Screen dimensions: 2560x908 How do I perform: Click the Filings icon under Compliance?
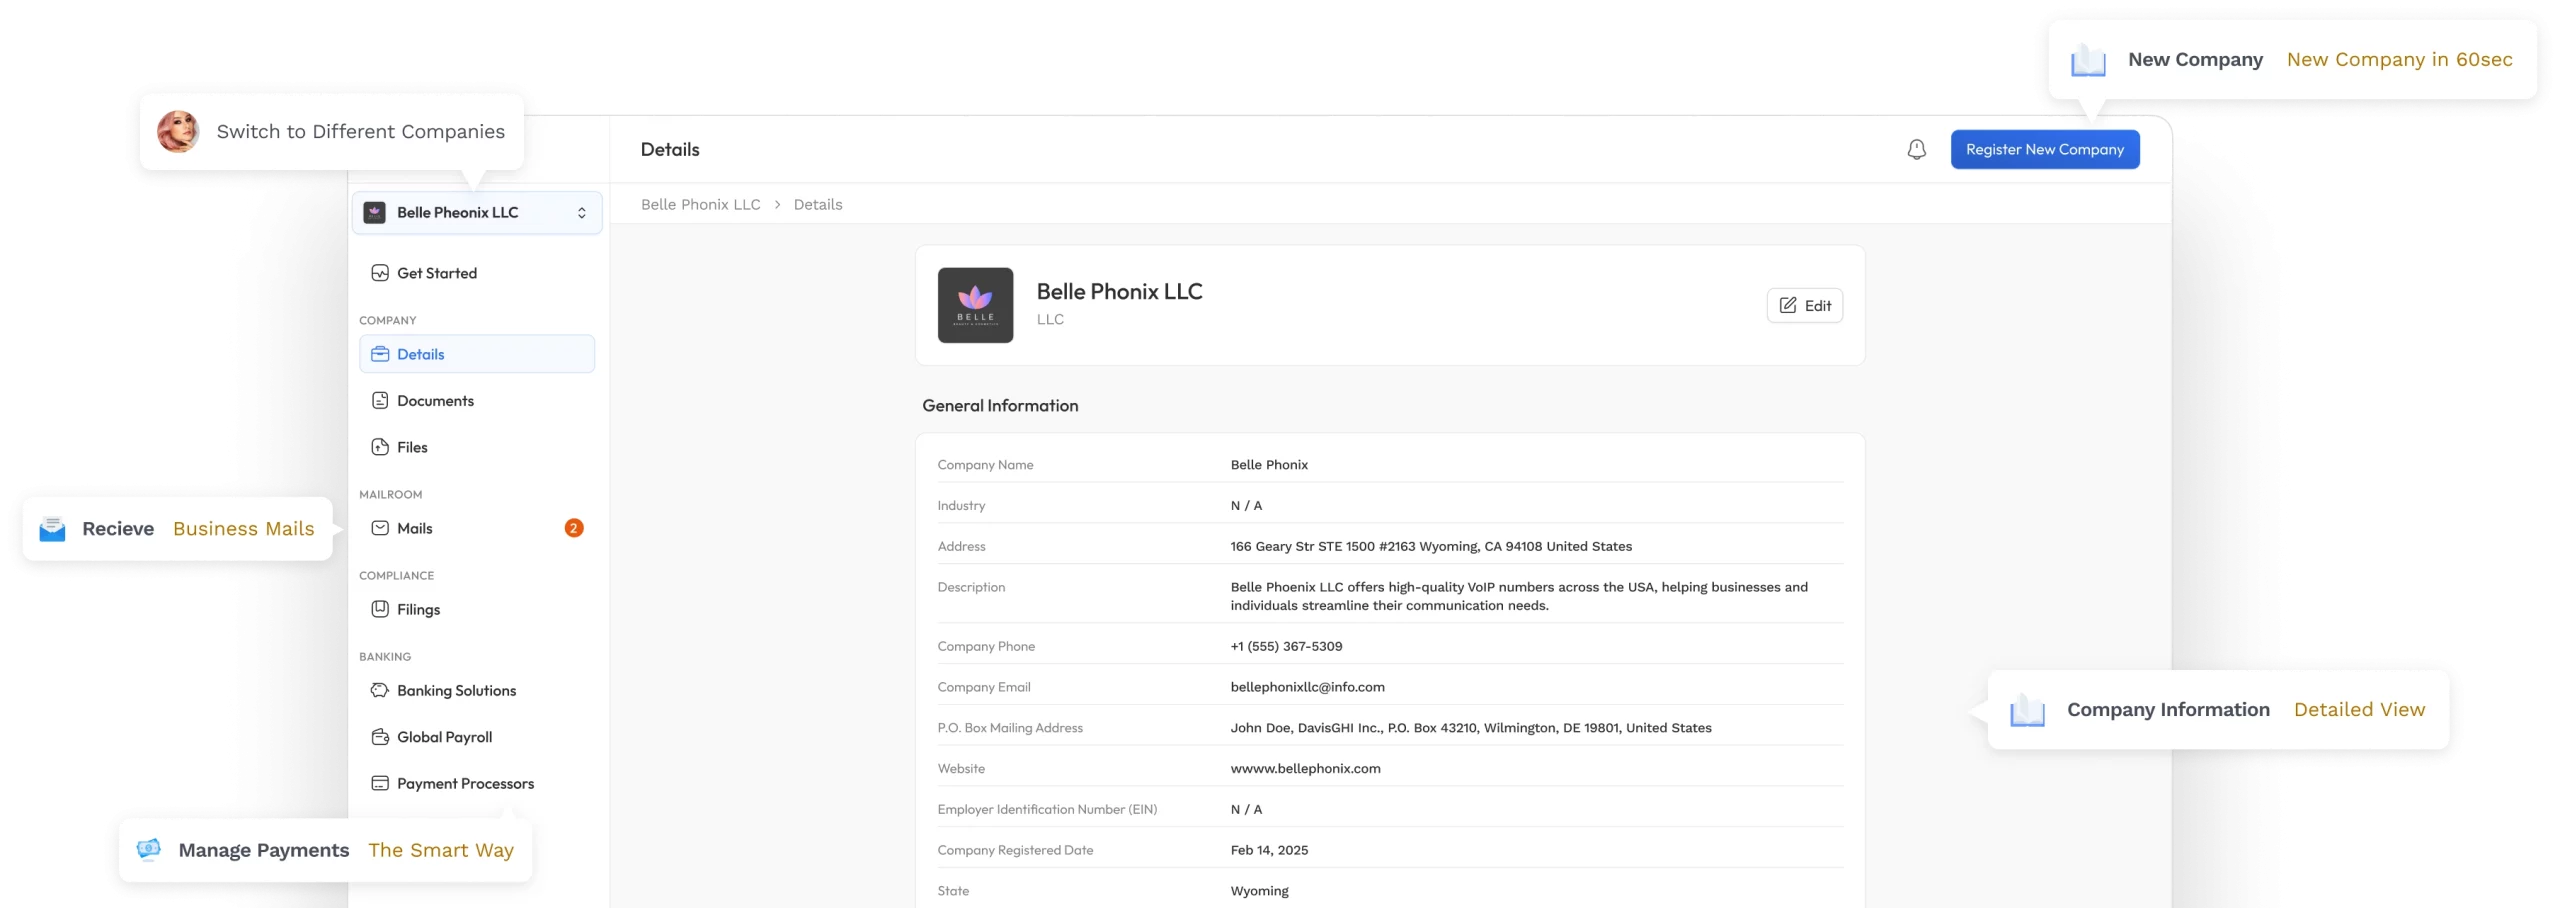(x=380, y=609)
